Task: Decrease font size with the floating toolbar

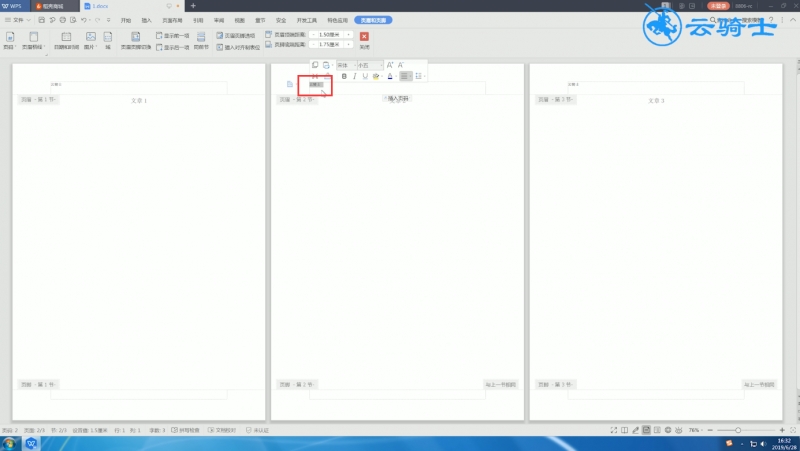Action: (x=401, y=65)
